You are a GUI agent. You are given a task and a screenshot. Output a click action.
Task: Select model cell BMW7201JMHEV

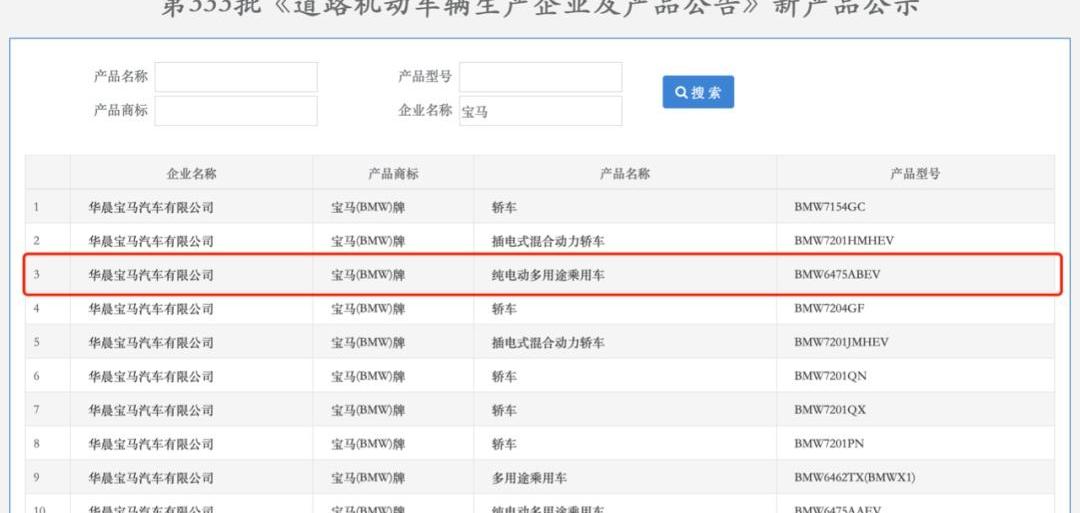pyautogui.click(x=841, y=342)
